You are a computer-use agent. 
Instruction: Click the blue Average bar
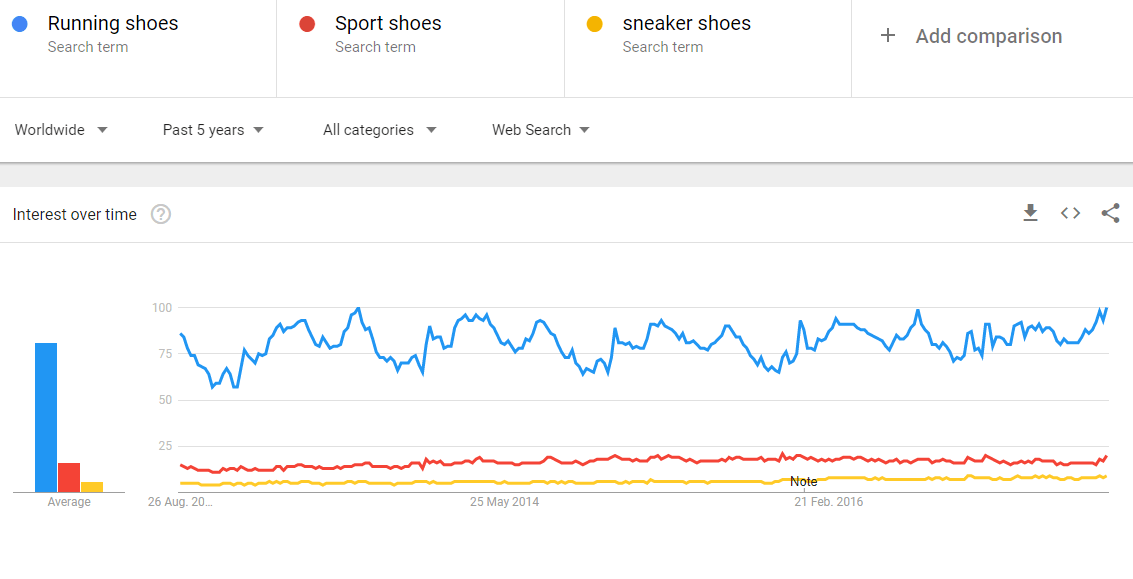(46, 418)
